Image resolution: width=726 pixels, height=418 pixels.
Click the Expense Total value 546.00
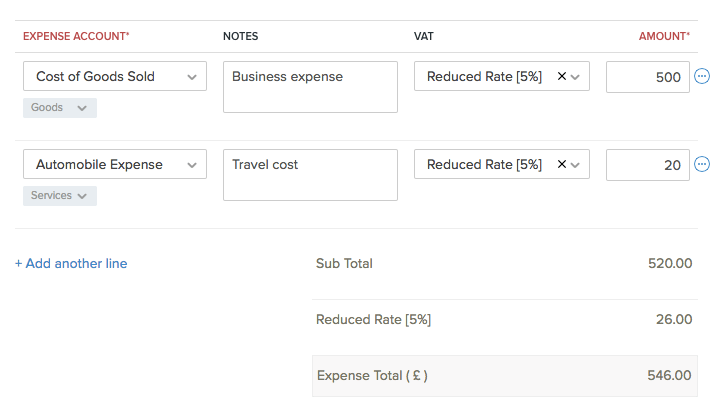tap(669, 376)
